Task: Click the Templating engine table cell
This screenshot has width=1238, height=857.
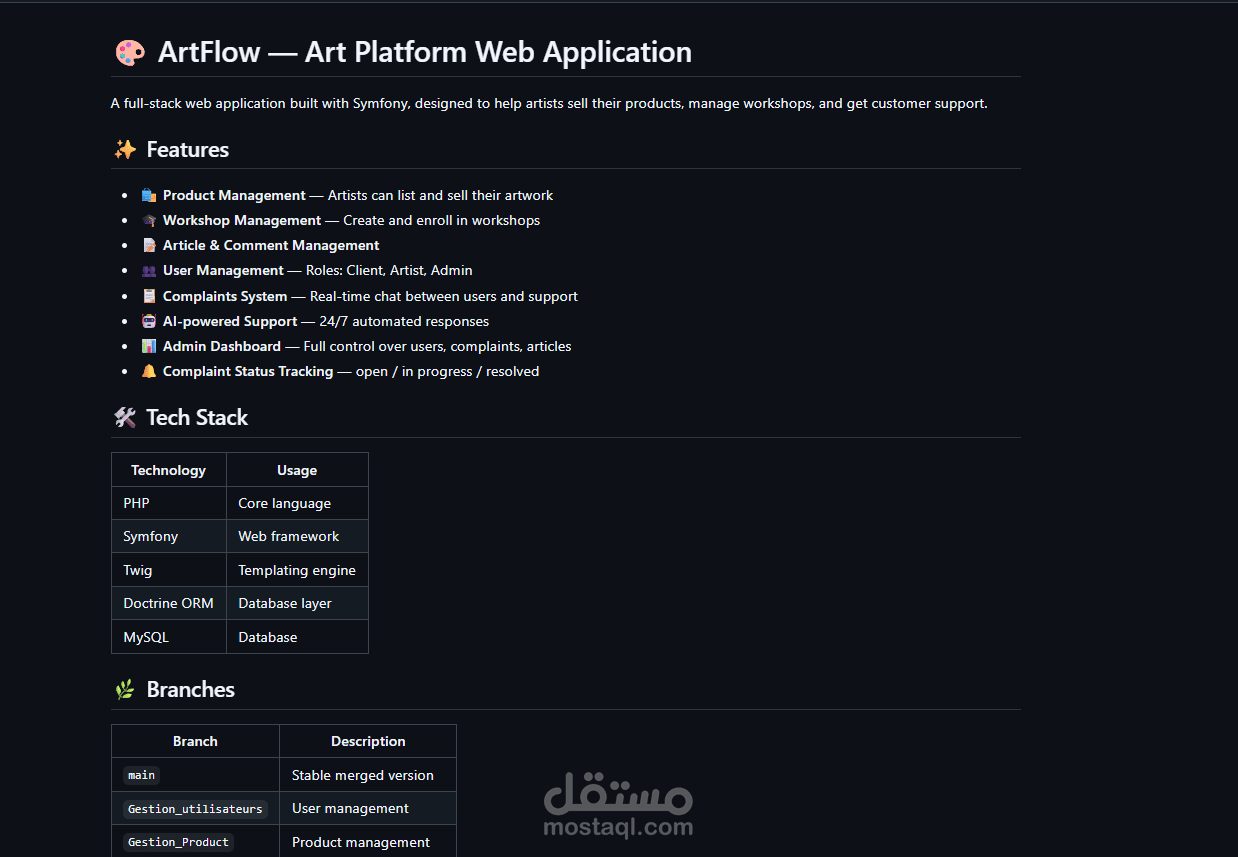Action: click(x=297, y=570)
